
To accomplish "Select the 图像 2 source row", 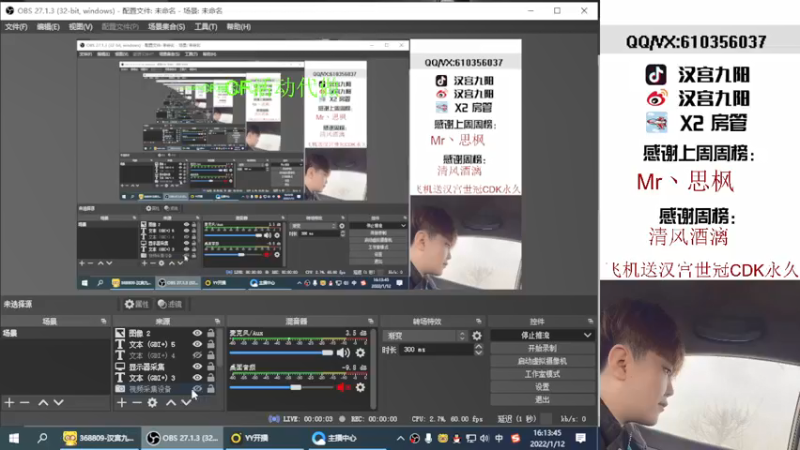I will click(165, 333).
